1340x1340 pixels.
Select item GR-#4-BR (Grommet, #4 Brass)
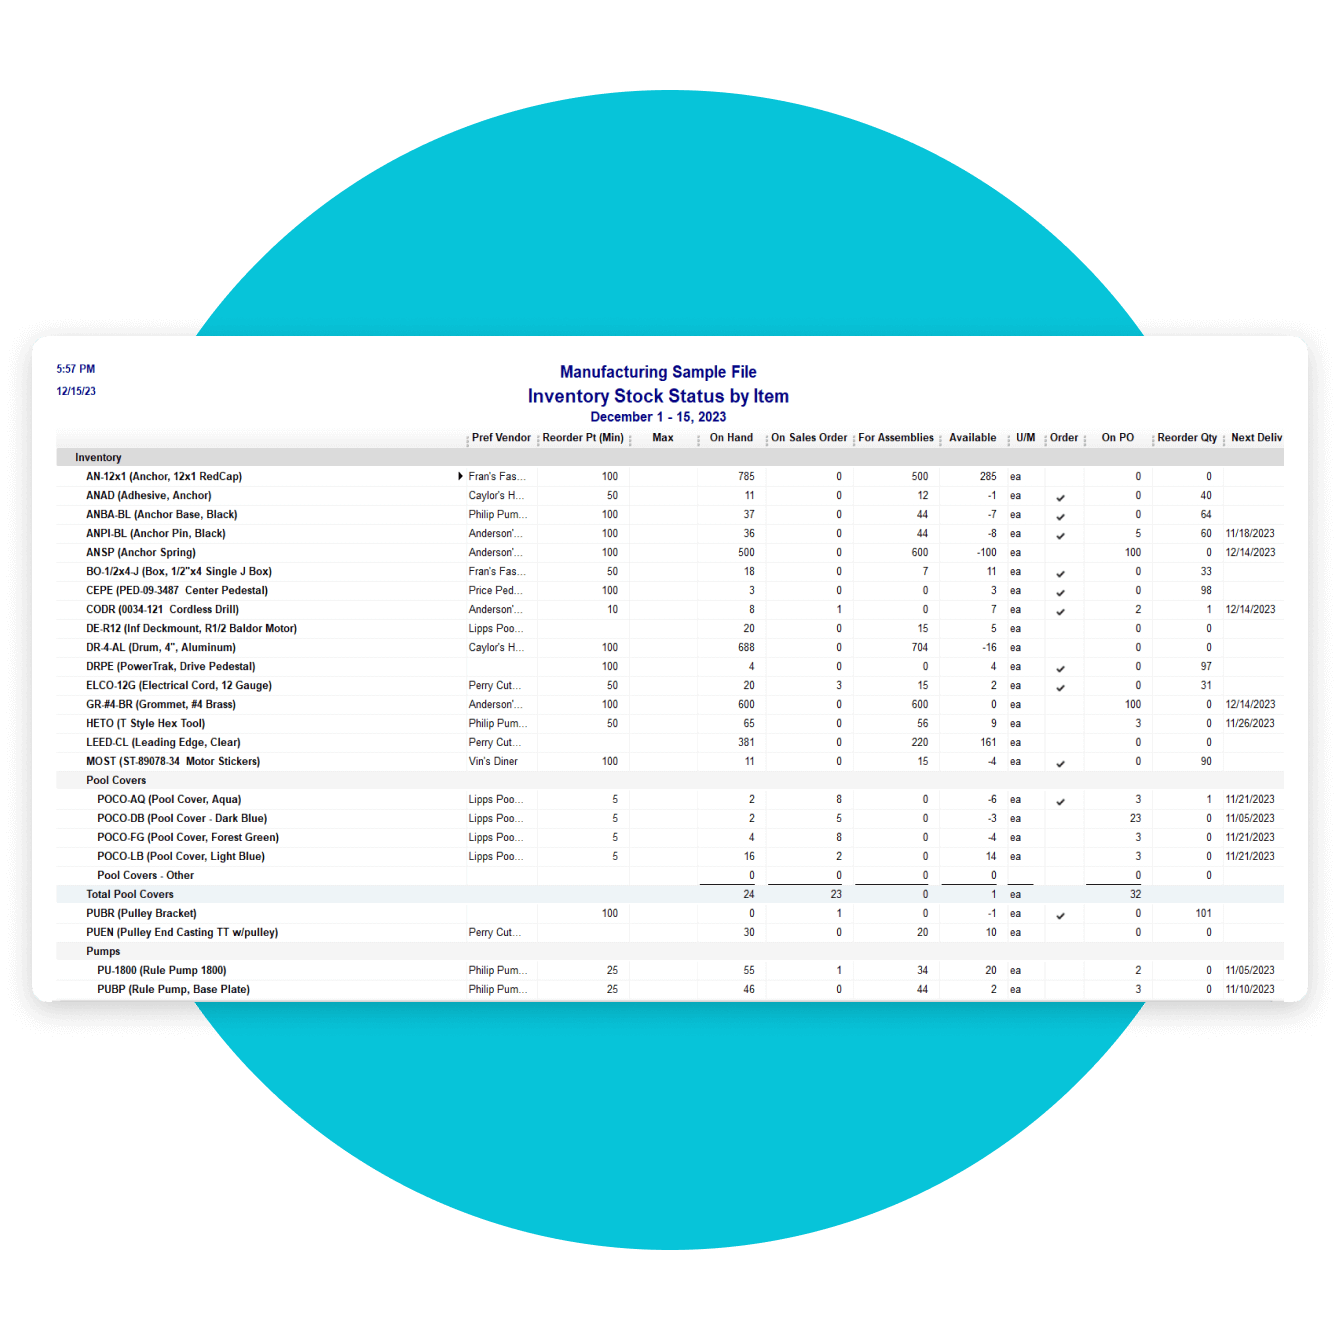click(x=161, y=704)
